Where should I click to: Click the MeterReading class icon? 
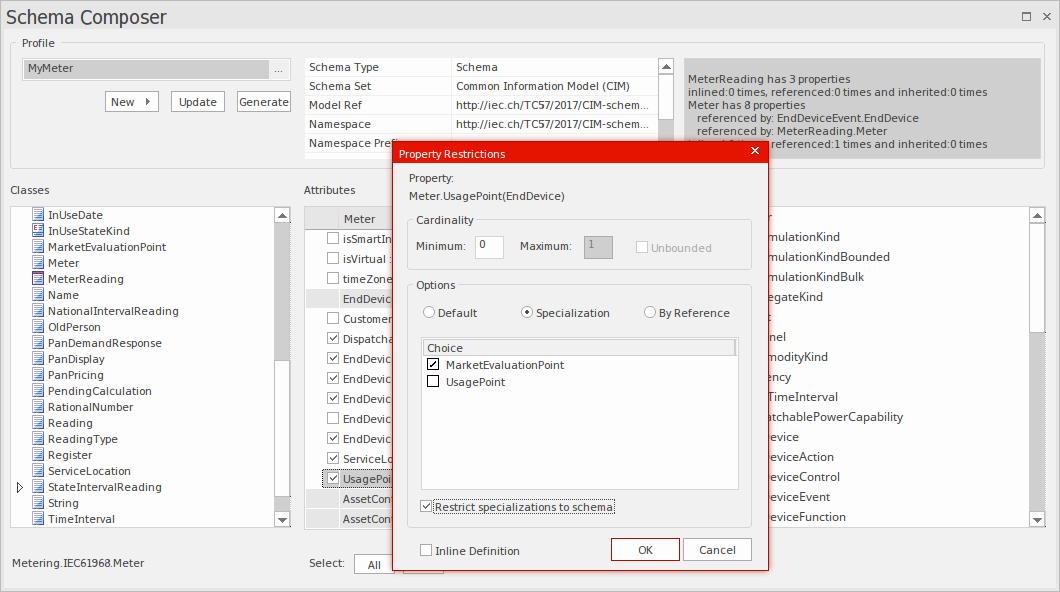[x=36, y=278]
